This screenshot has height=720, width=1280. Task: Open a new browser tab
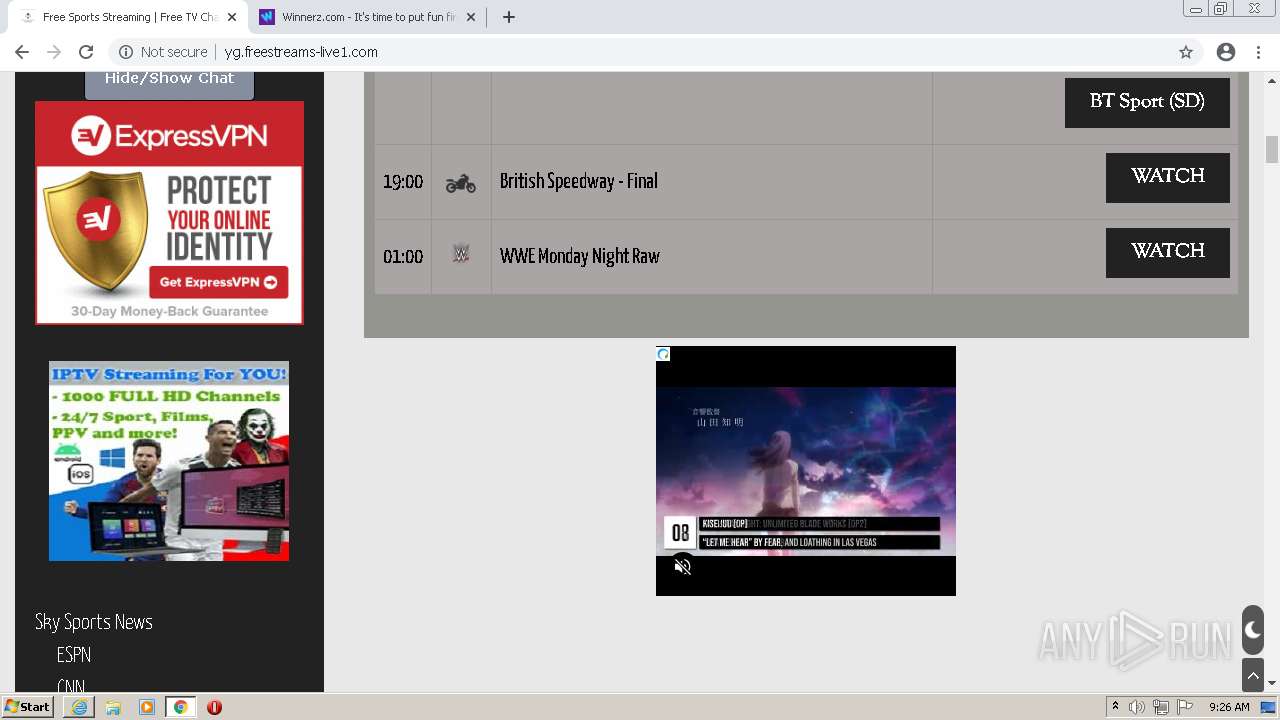click(509, 17)
